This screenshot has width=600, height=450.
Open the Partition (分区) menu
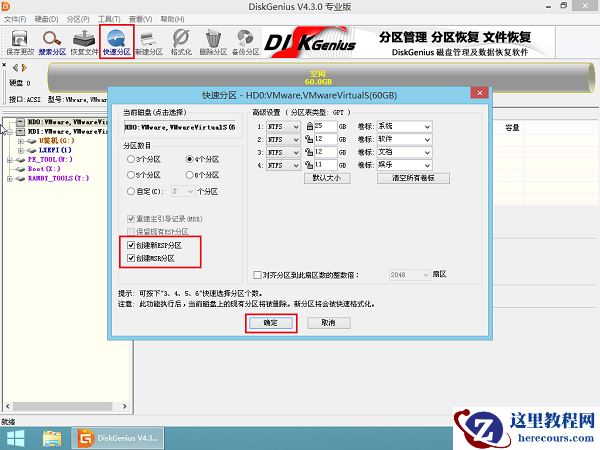pyautogui.click(x=78, y=19)
